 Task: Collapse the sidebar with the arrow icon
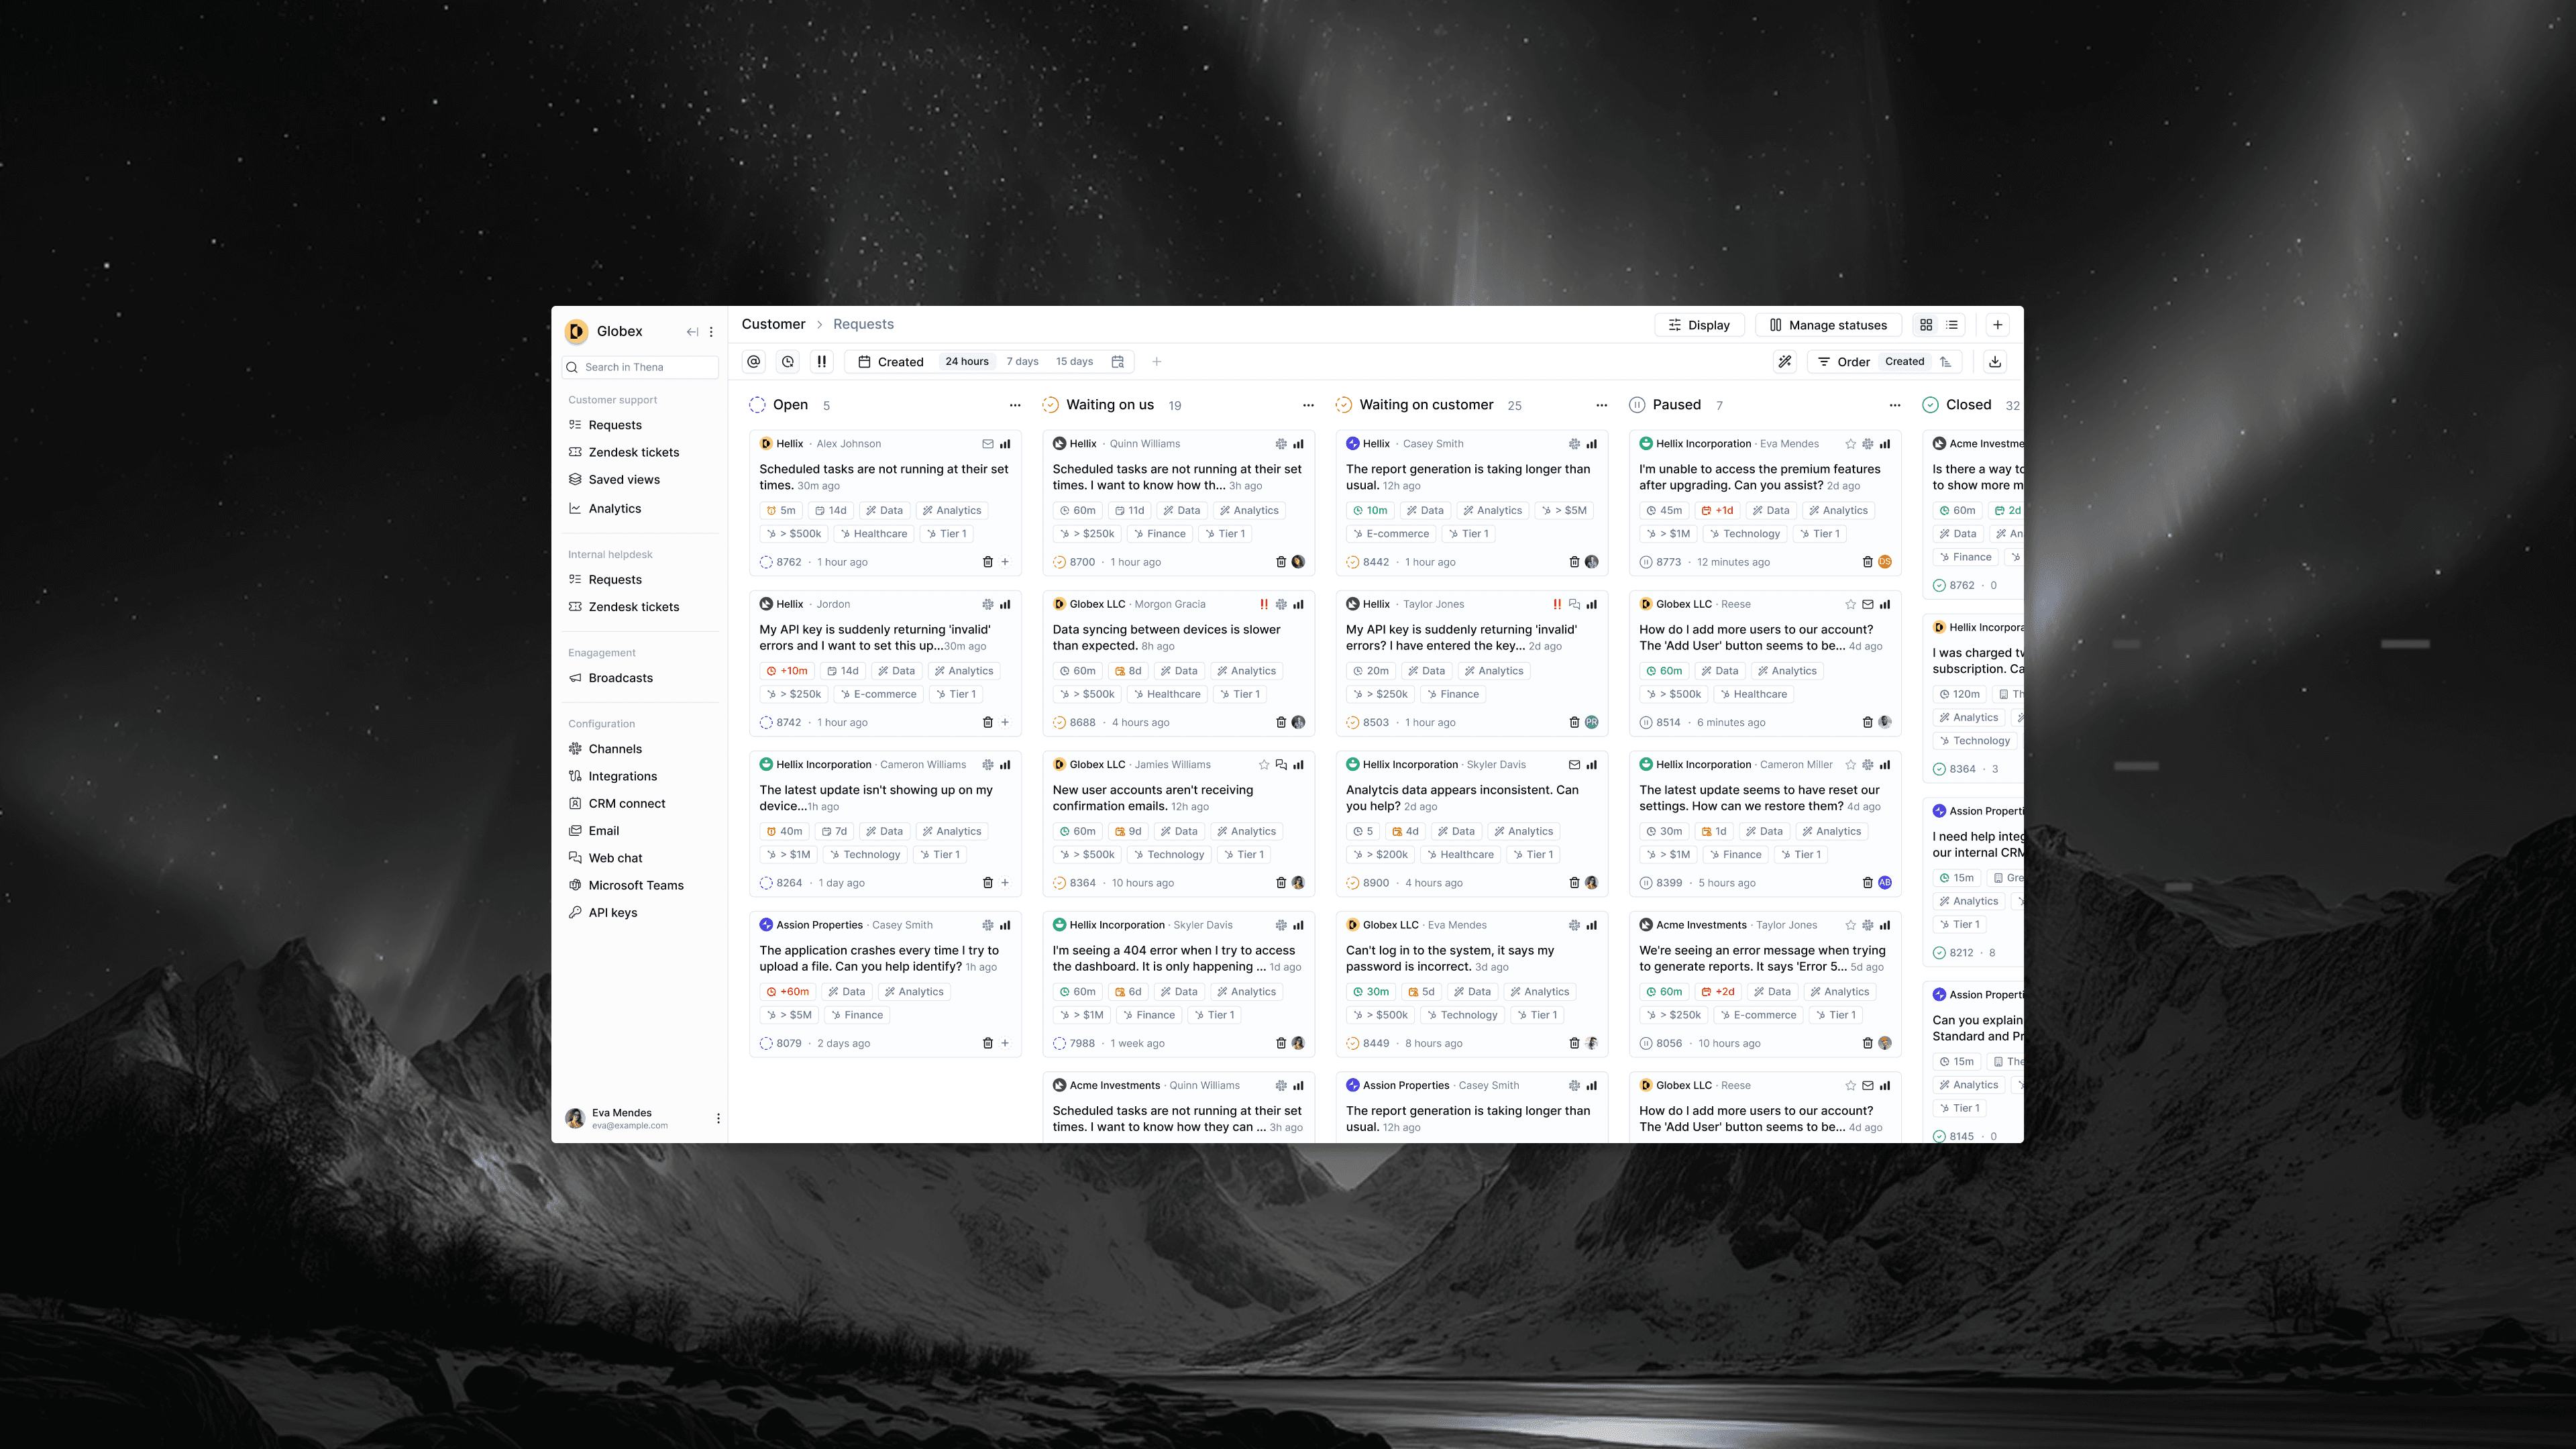[x=692, y=332]
